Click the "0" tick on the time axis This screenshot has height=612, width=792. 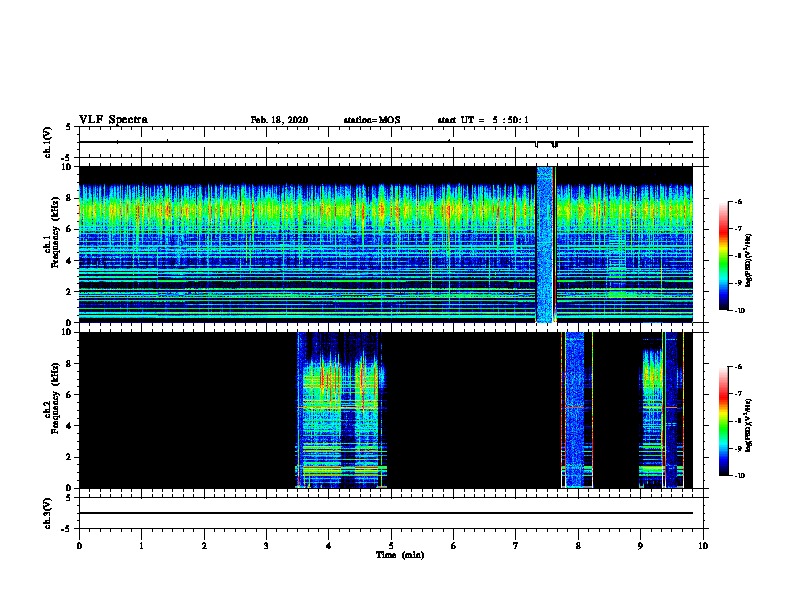coord(79,546)
